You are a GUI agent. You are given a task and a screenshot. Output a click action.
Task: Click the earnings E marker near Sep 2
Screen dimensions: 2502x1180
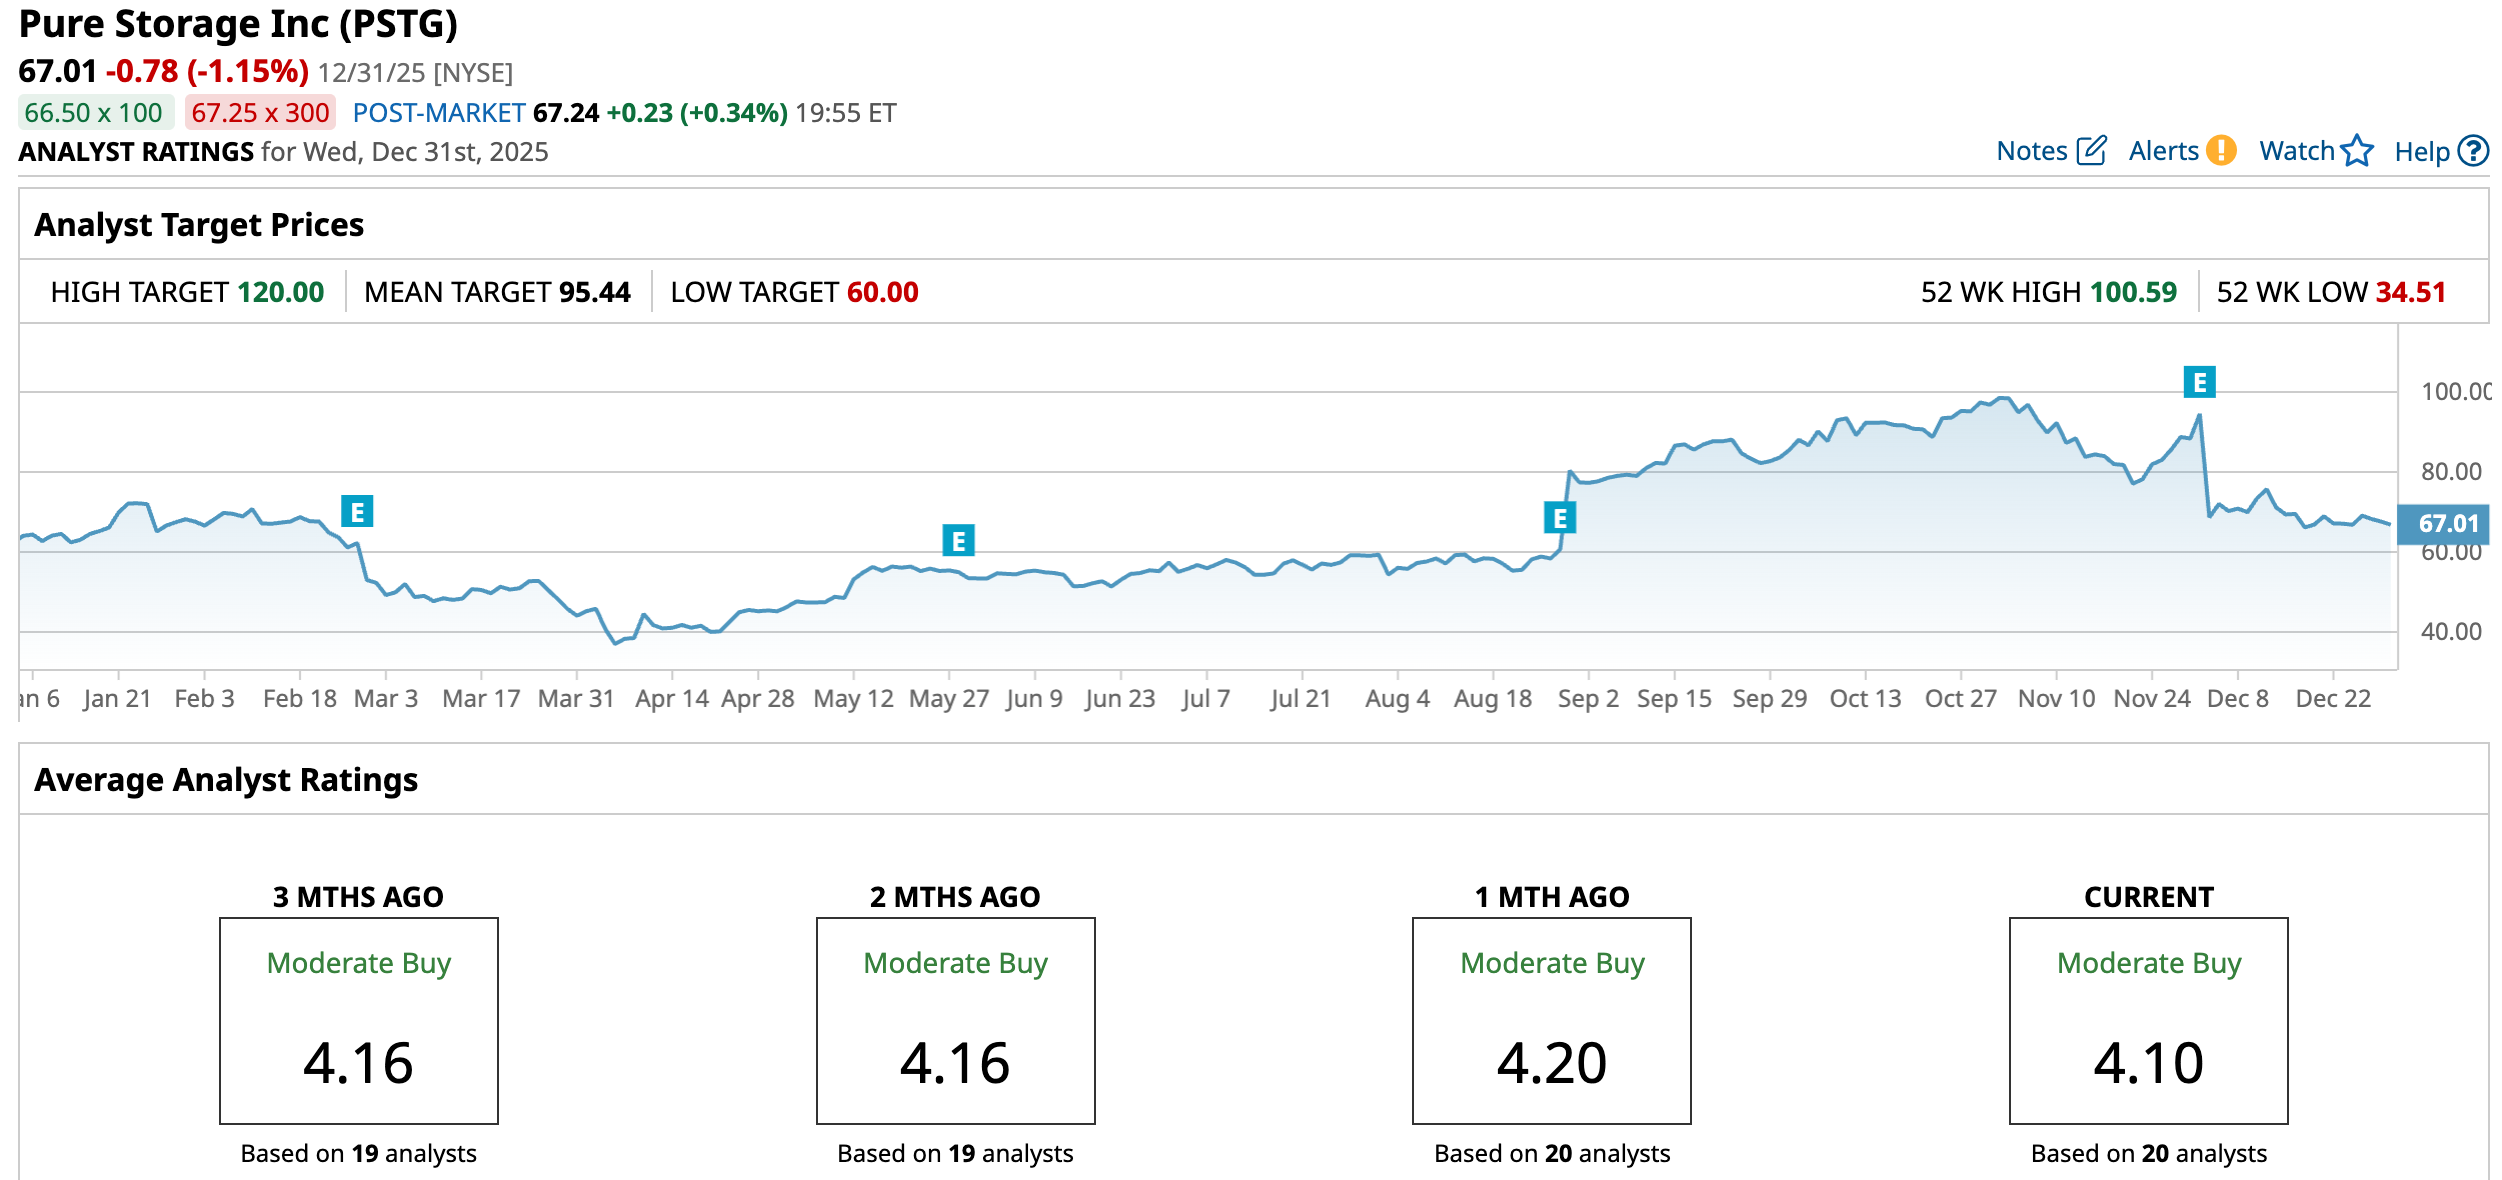point(1559,518)
